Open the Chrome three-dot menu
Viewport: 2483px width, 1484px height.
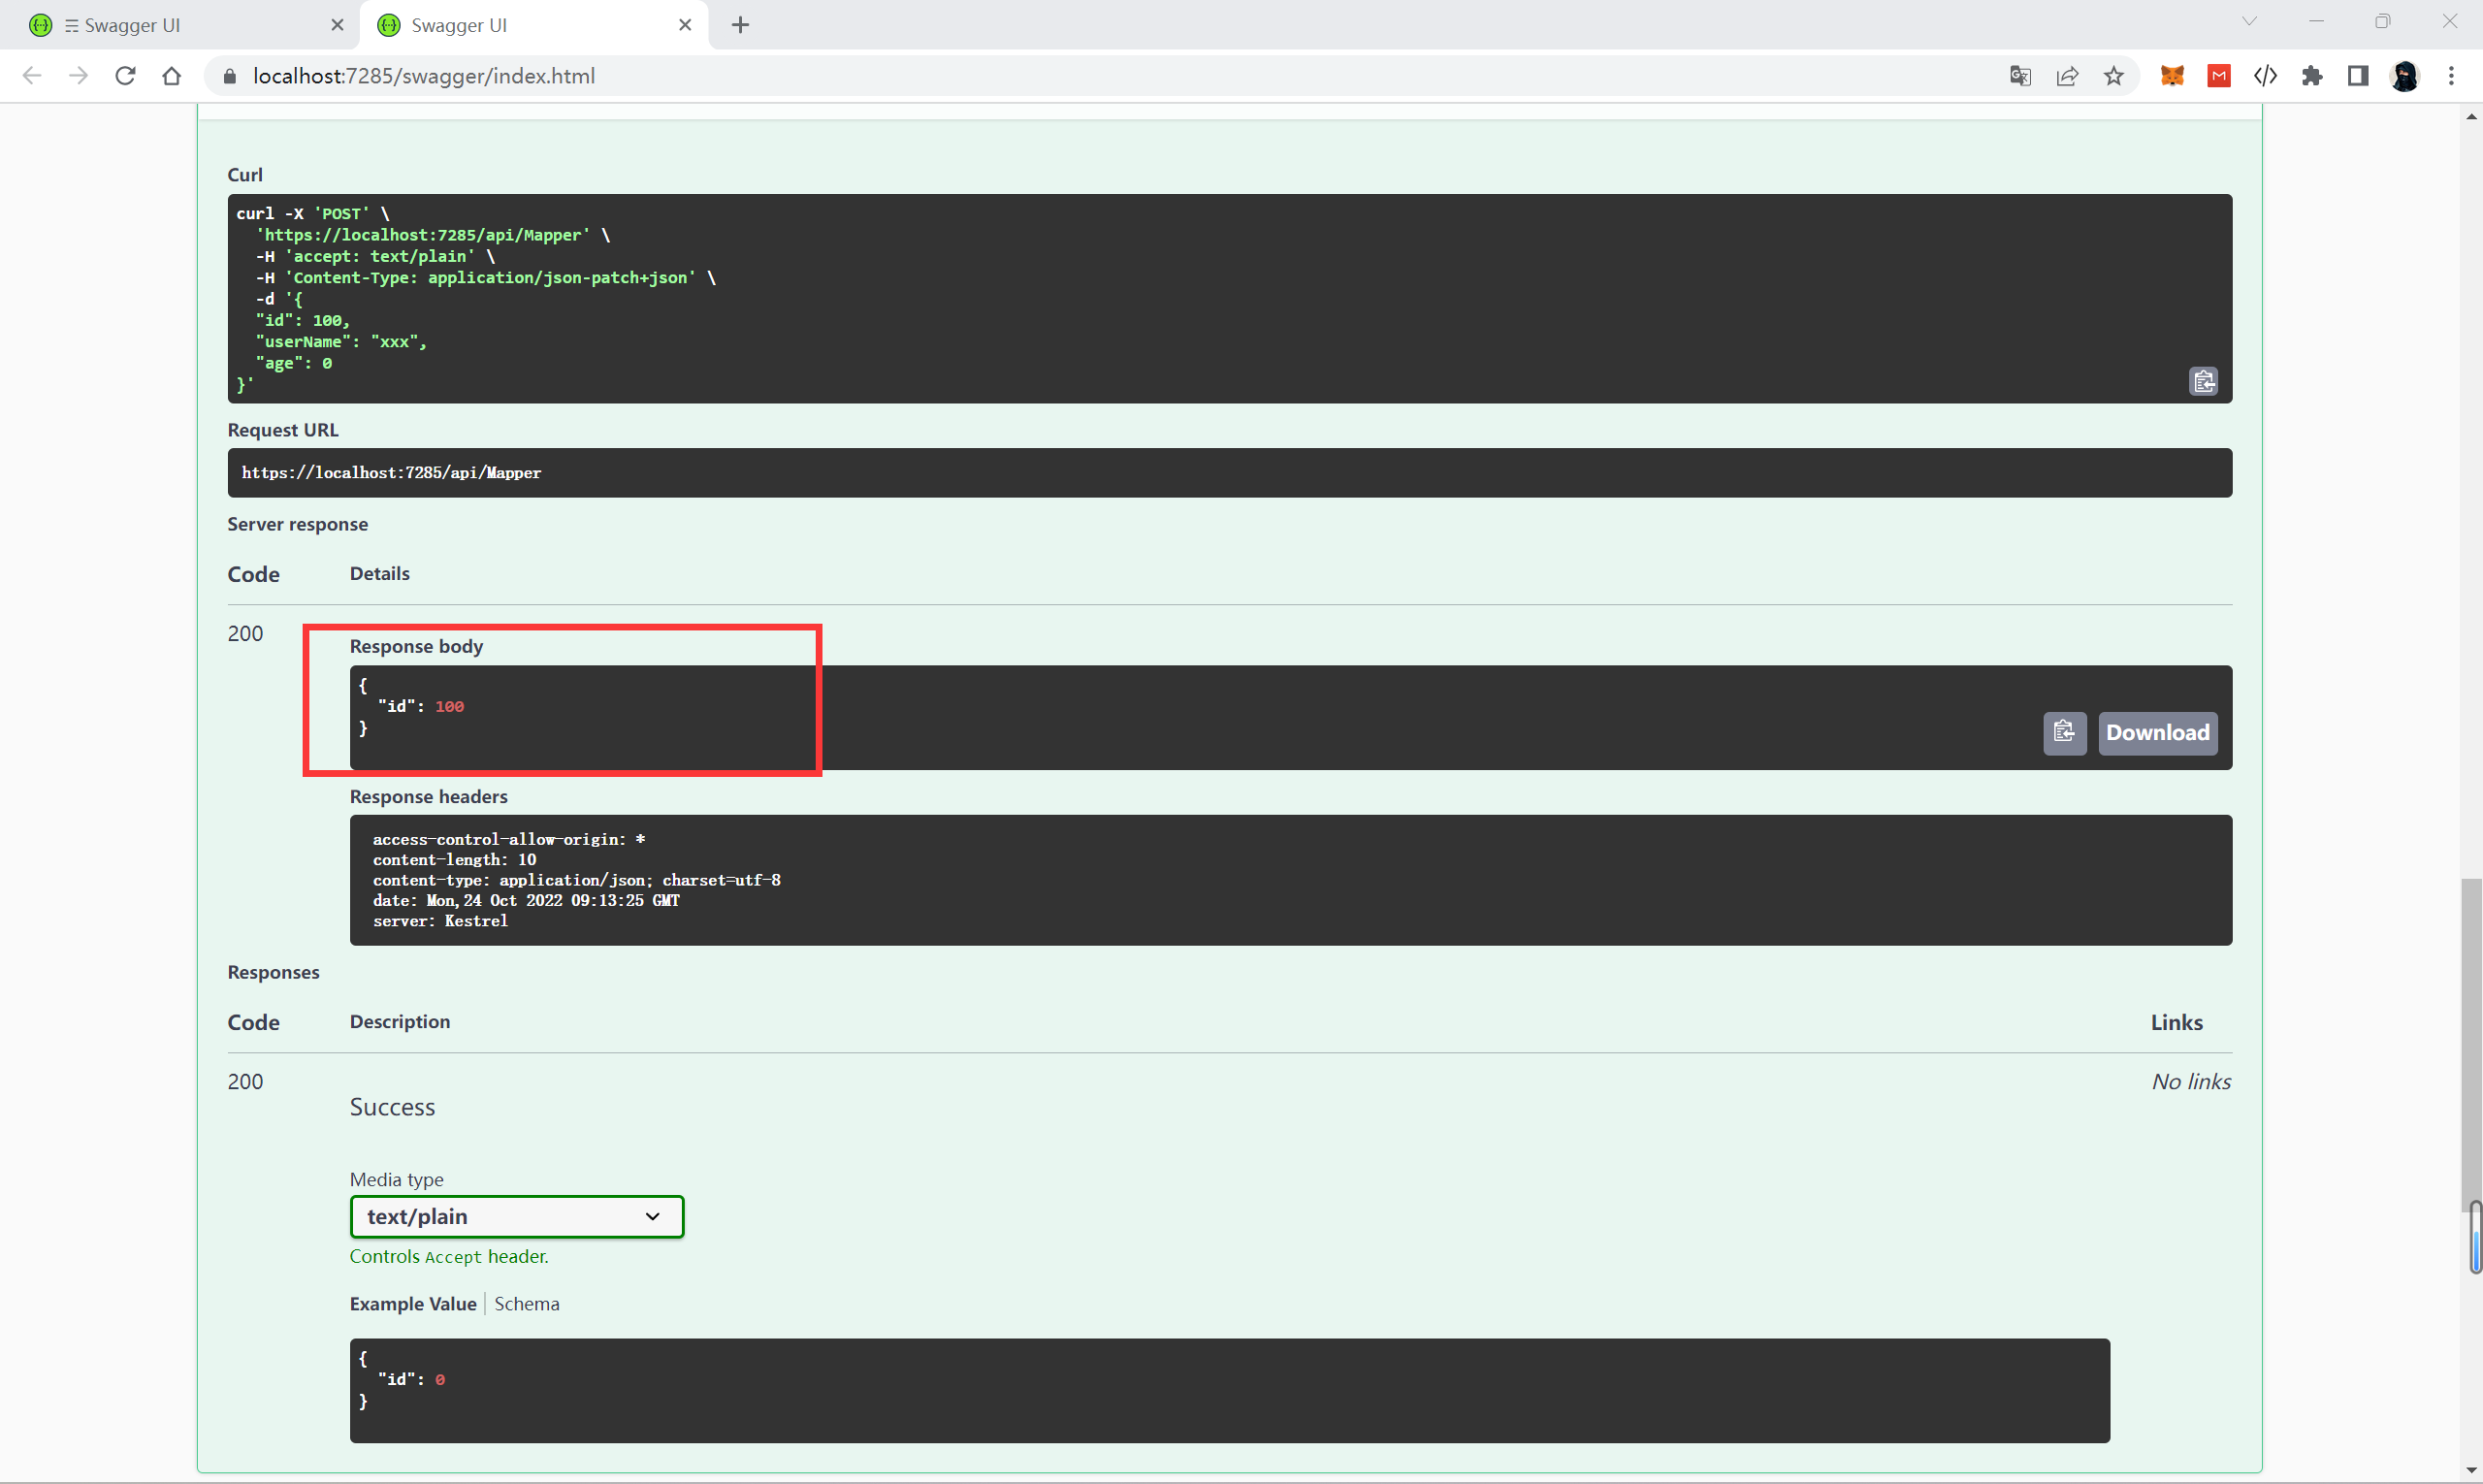tap(2451, 76)
